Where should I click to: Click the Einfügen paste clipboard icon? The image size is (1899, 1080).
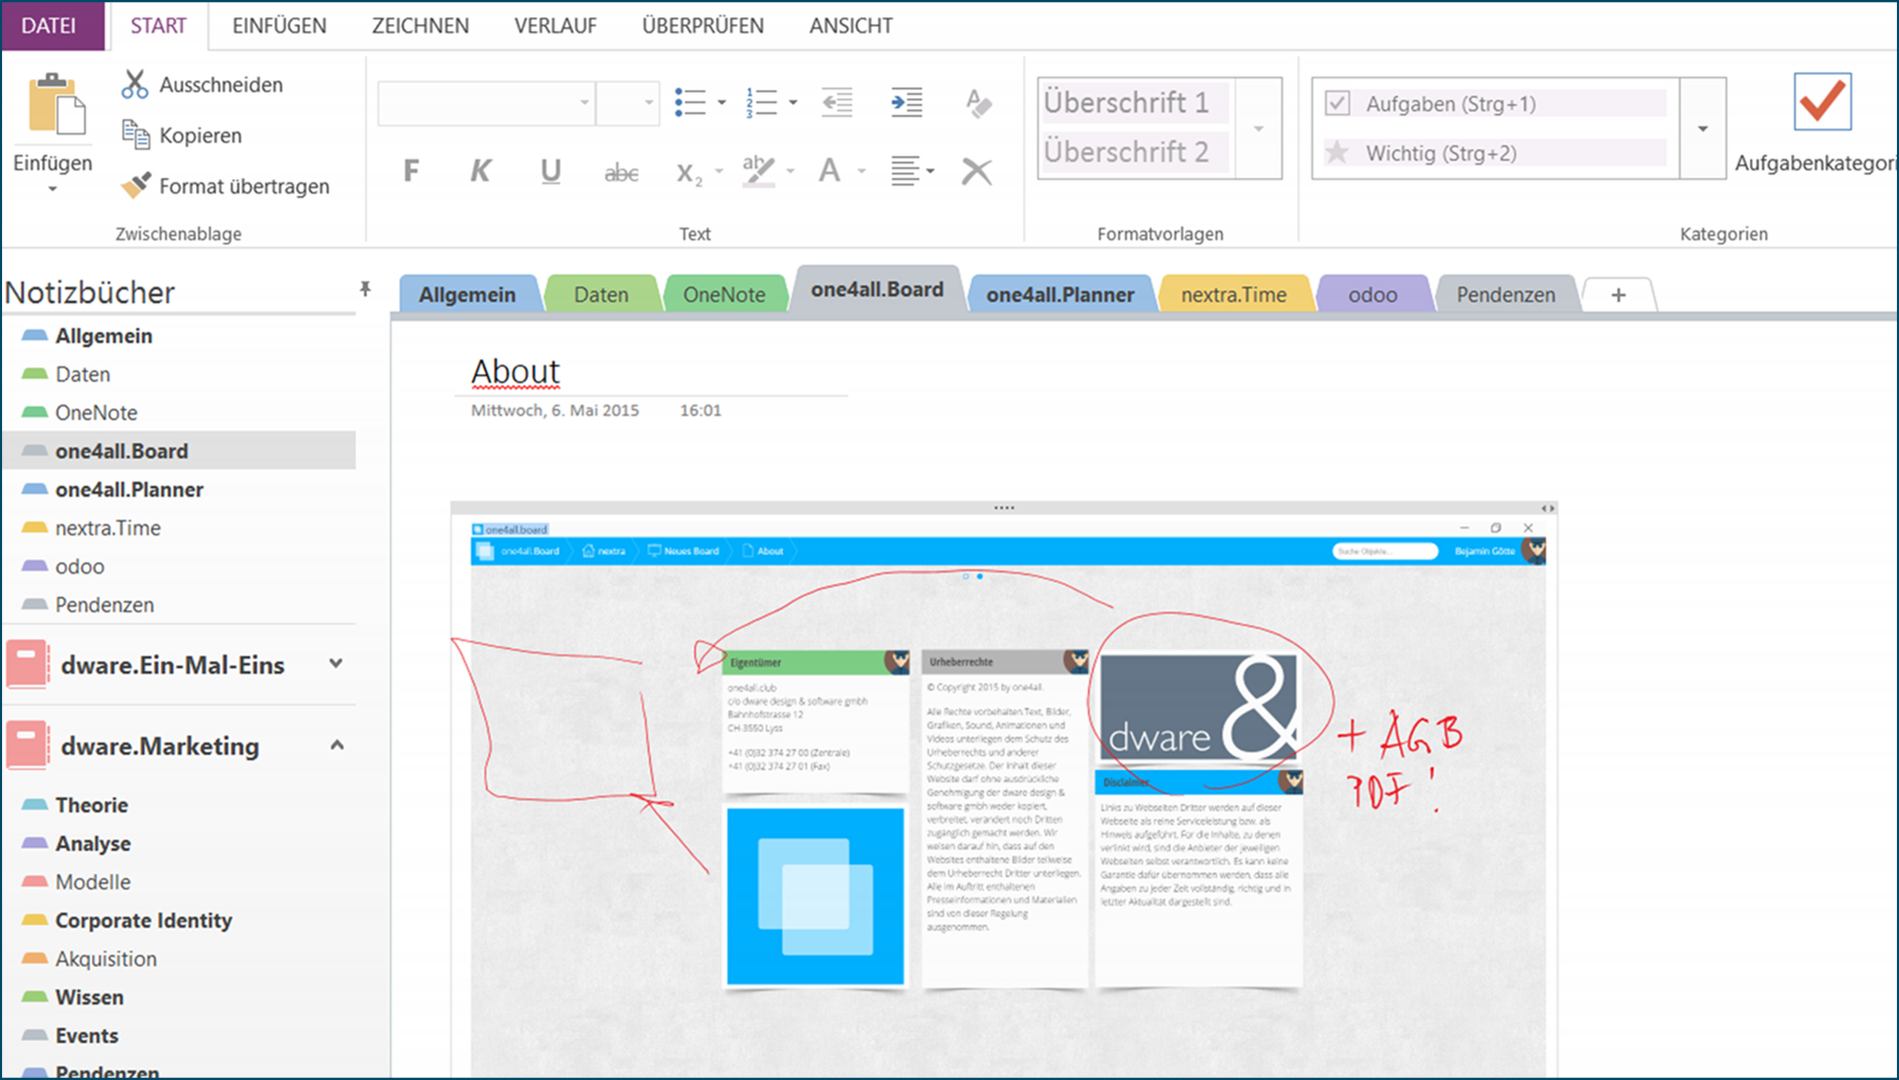coord(55,104)
